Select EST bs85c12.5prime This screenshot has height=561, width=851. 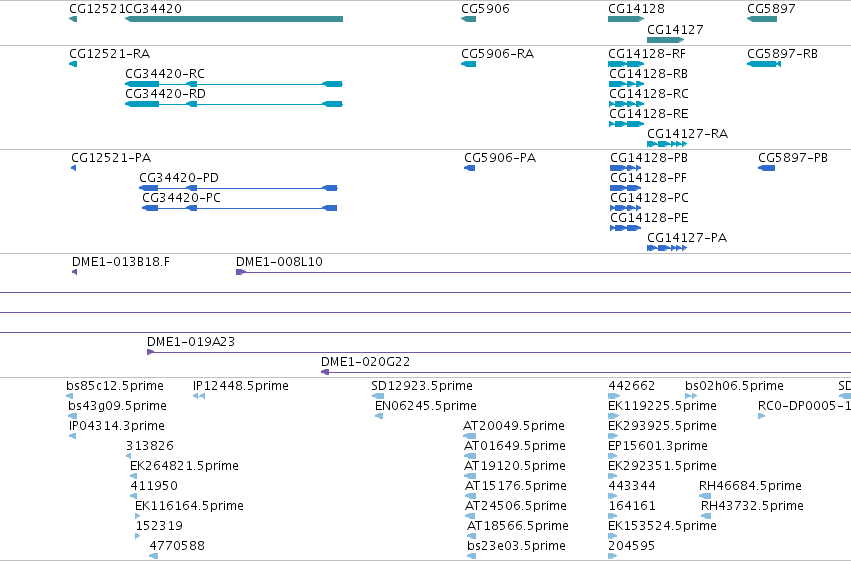115,386
